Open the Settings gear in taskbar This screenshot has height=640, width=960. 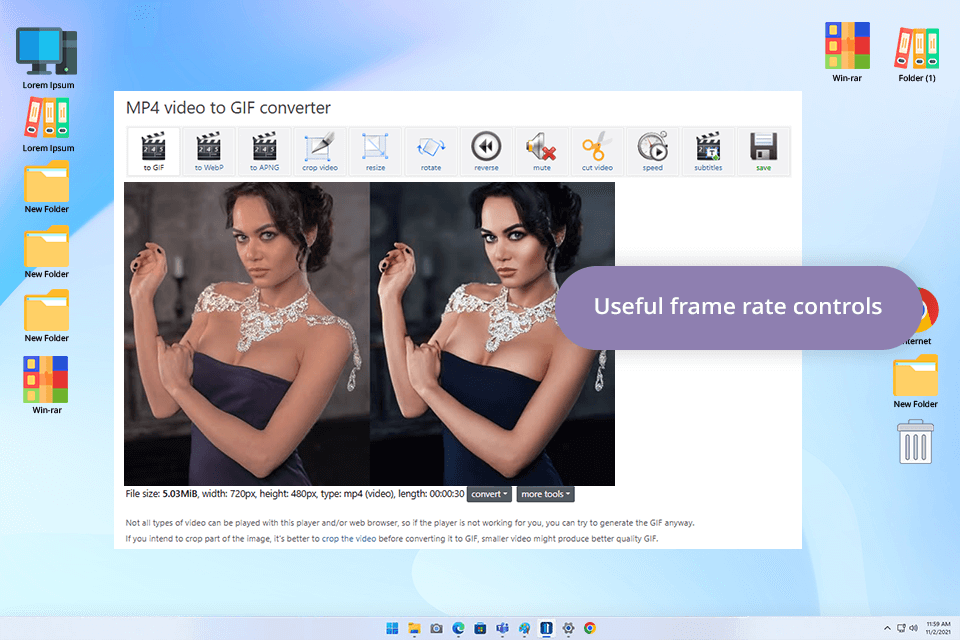coord(568,628)
